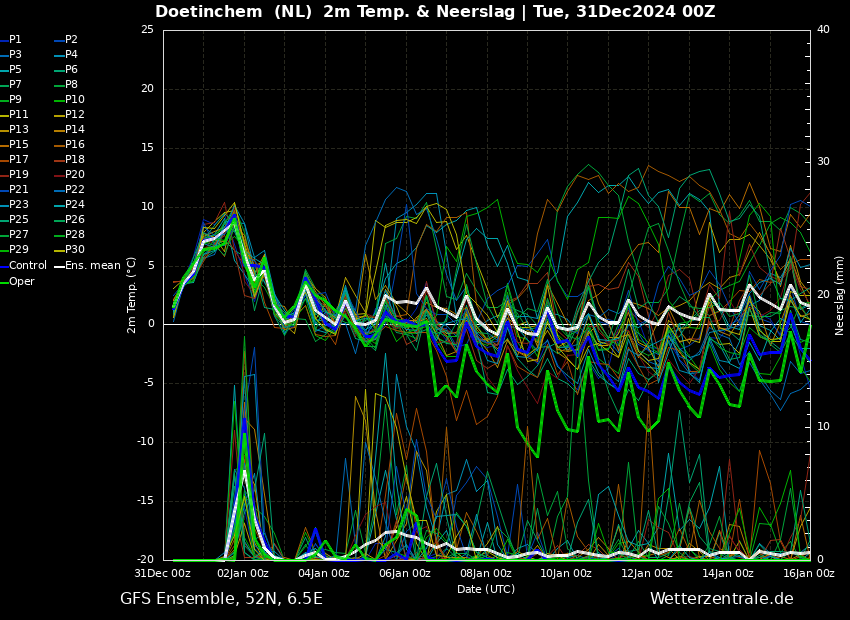Pick the P10 member in the legend
Image resolution: width=850 pixels, height=620 pixels.
(74, 100)
